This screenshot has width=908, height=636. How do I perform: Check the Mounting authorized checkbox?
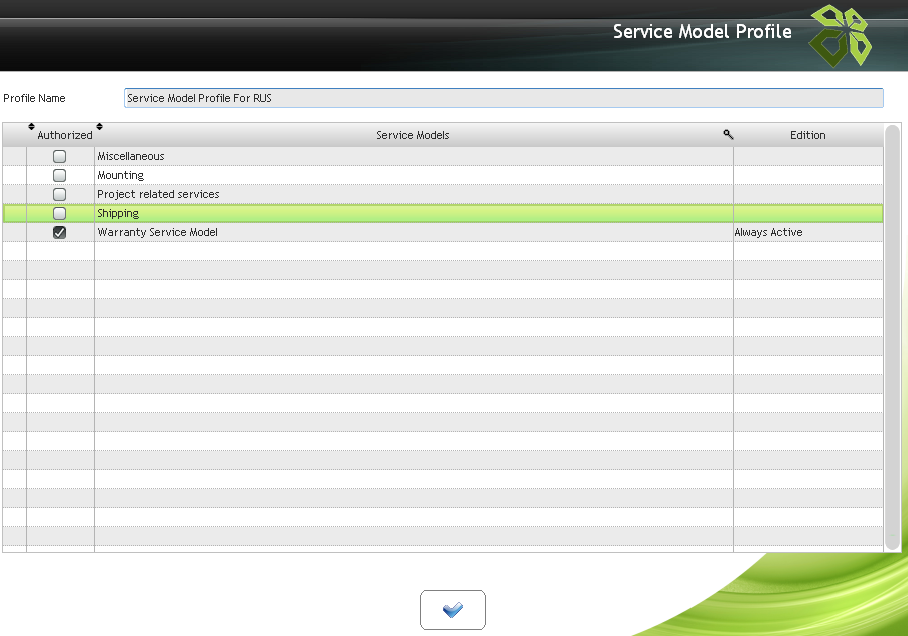[60, 175]
